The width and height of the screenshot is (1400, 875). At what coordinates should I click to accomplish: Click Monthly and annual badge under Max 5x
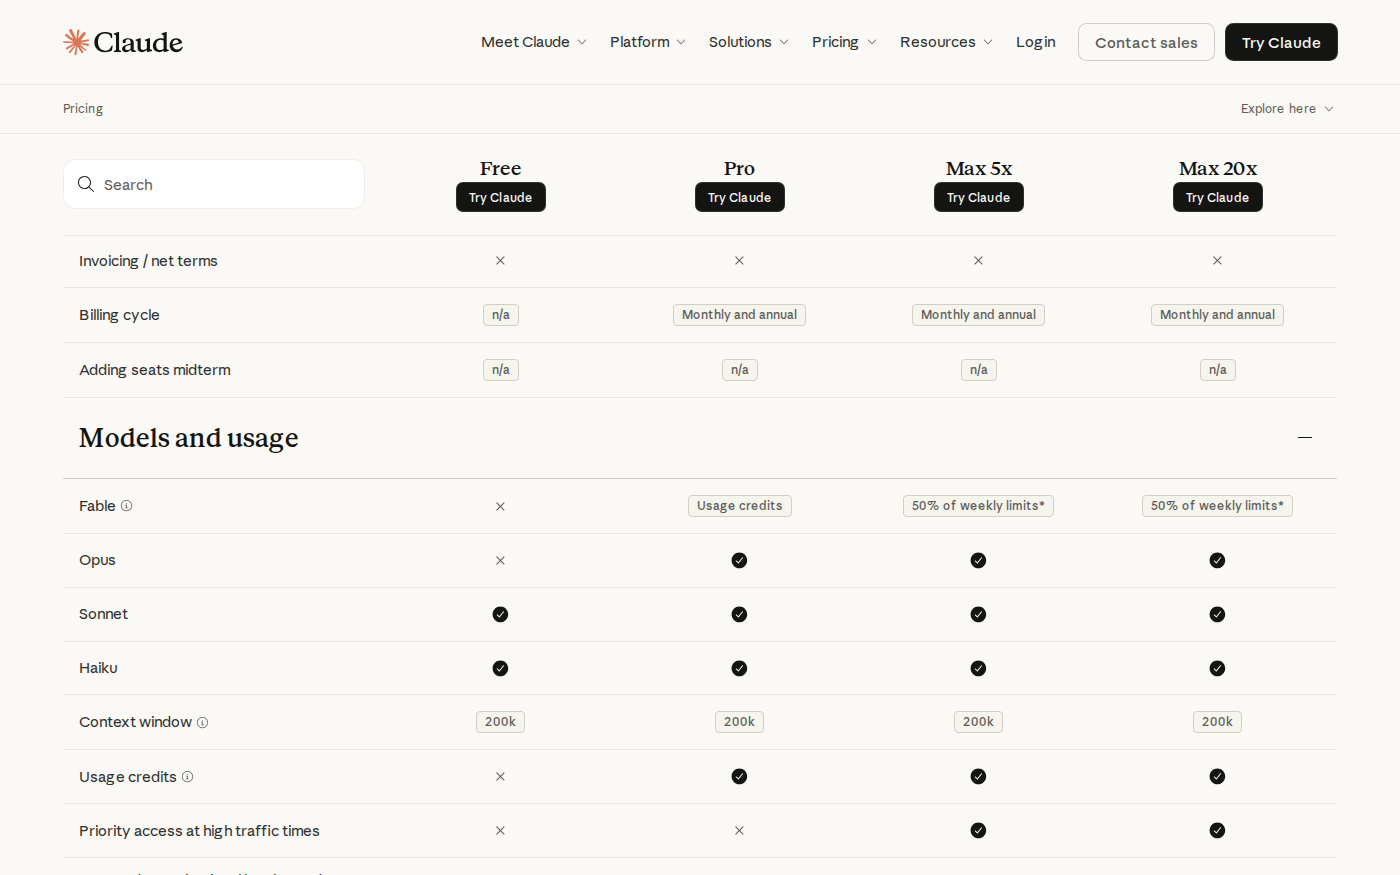978,315
